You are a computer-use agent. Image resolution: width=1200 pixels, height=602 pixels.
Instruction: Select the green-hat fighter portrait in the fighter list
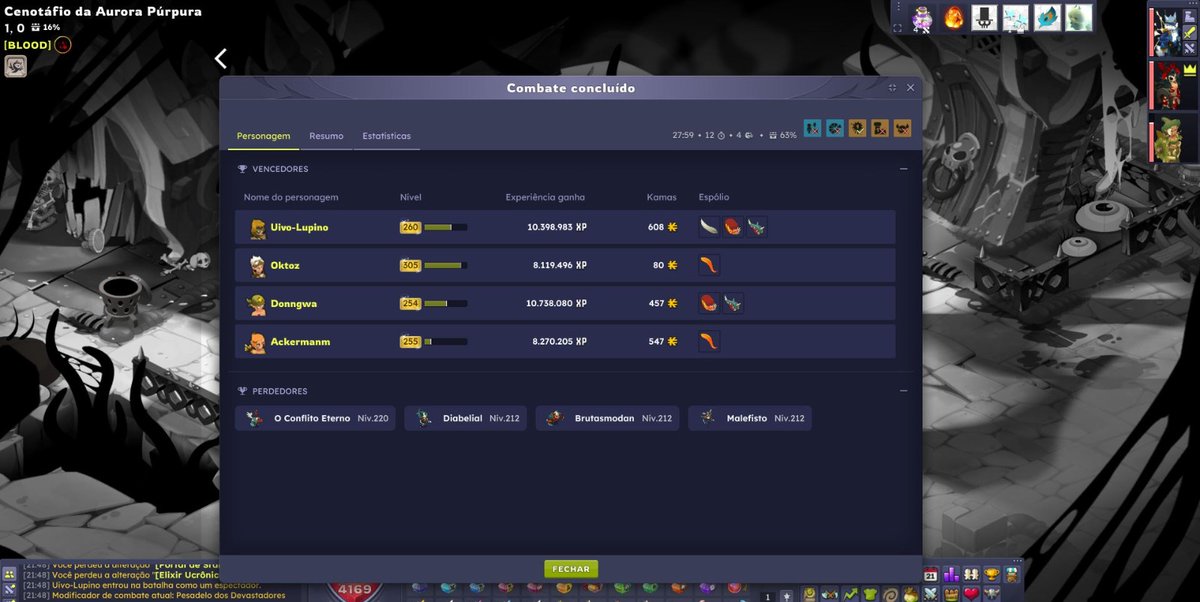tap(1166, 139)
